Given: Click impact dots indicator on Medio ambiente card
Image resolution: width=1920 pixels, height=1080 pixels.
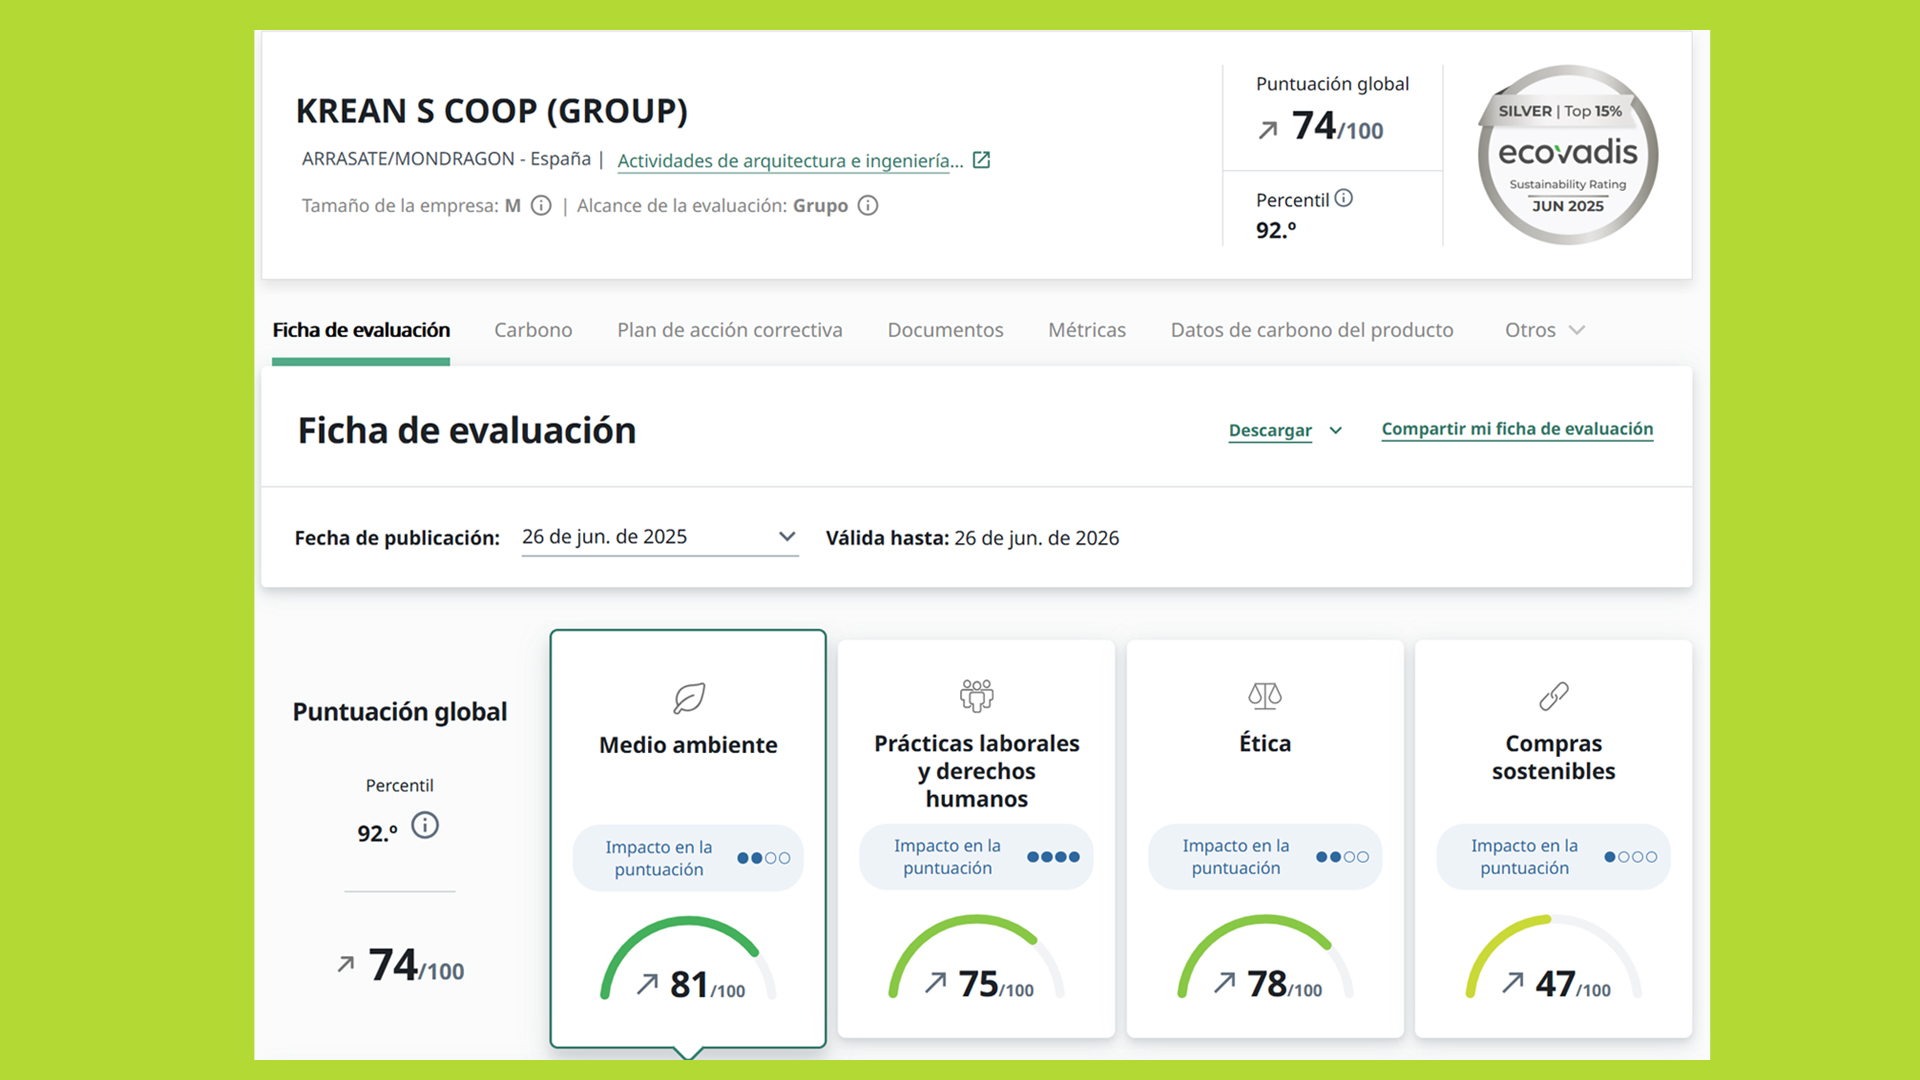Looking at the screenshot, I should pos(764,858).
